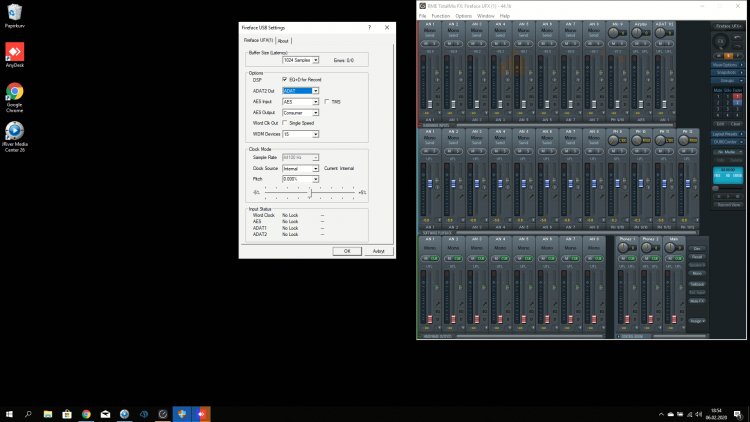
Task: Open settings wrench on Main output channel
Action: click(682, 304)
